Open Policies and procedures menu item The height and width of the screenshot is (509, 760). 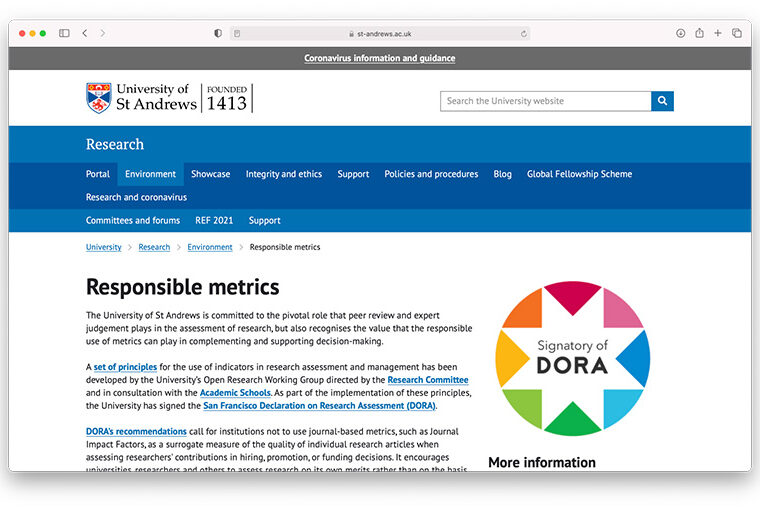pyautogui.click(x=431, y=174)
